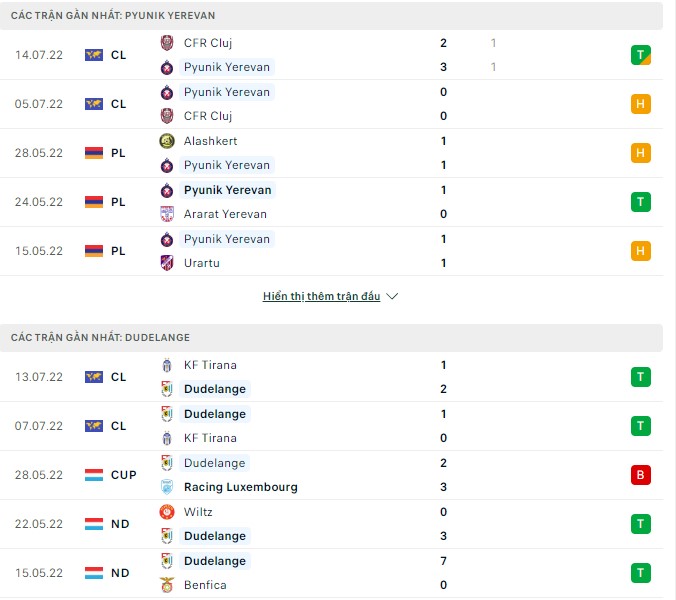Screen dimensions: 676x600
Task: Click the Champions League flag, 13.07.22 row
Action: point(93,377)
